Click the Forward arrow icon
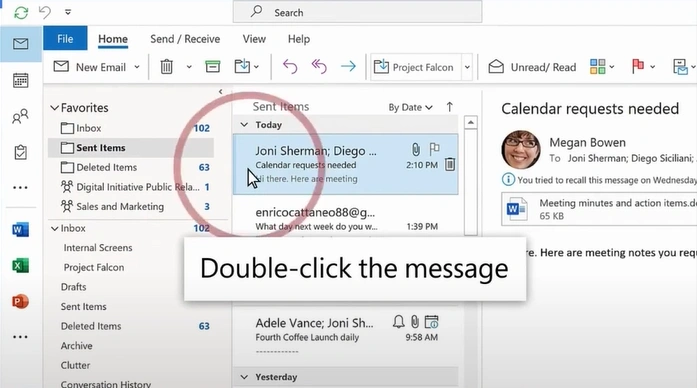Screen dimensions: 697x388 click(348, 67)
